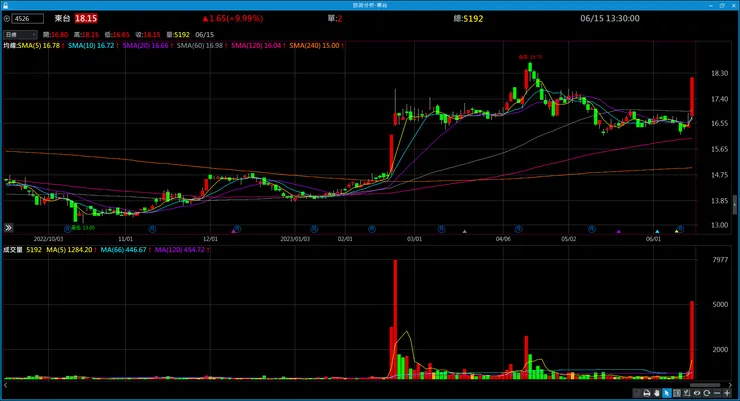Click the MA(120) 454.72 volume label
Screen dimensions: 740x401
click(180, 250)
